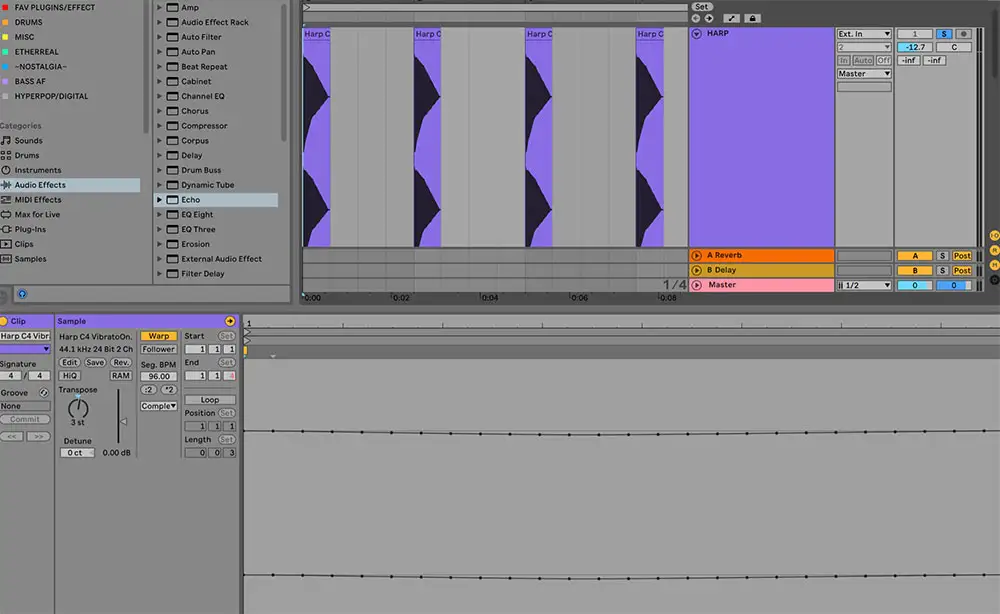Screen dimensions: 1000x614
Task: Click the Groove hot-swap icon
Action: coord(44,393)
